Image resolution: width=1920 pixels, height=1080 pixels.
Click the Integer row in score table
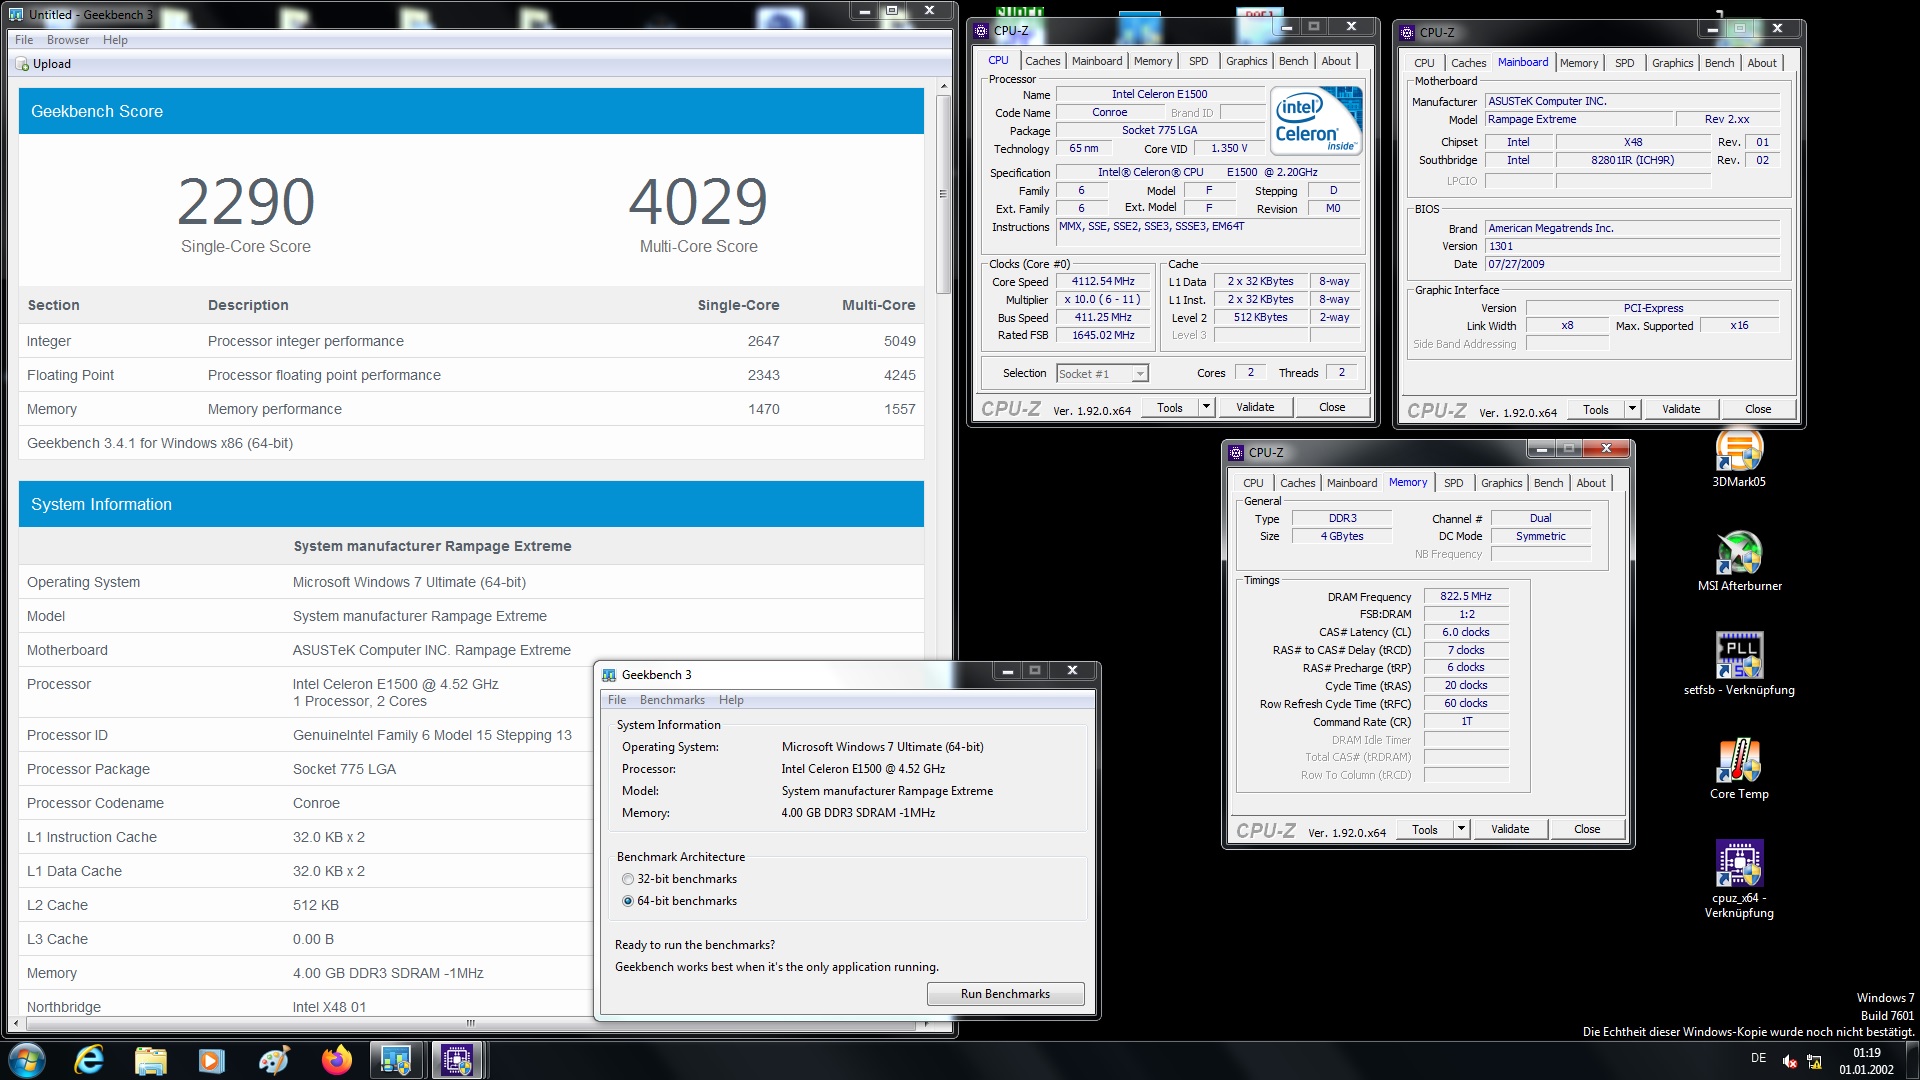tap(471, 341)
